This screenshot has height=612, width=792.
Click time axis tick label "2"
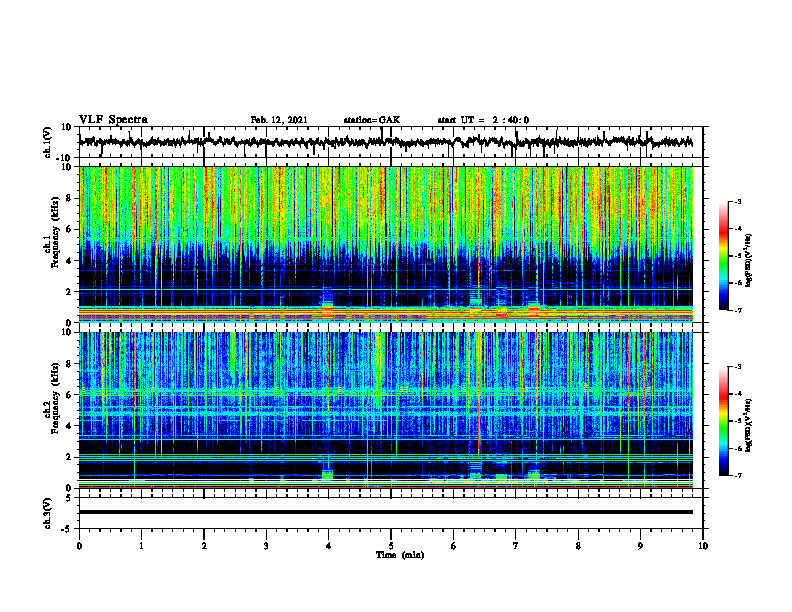(204, 546)
